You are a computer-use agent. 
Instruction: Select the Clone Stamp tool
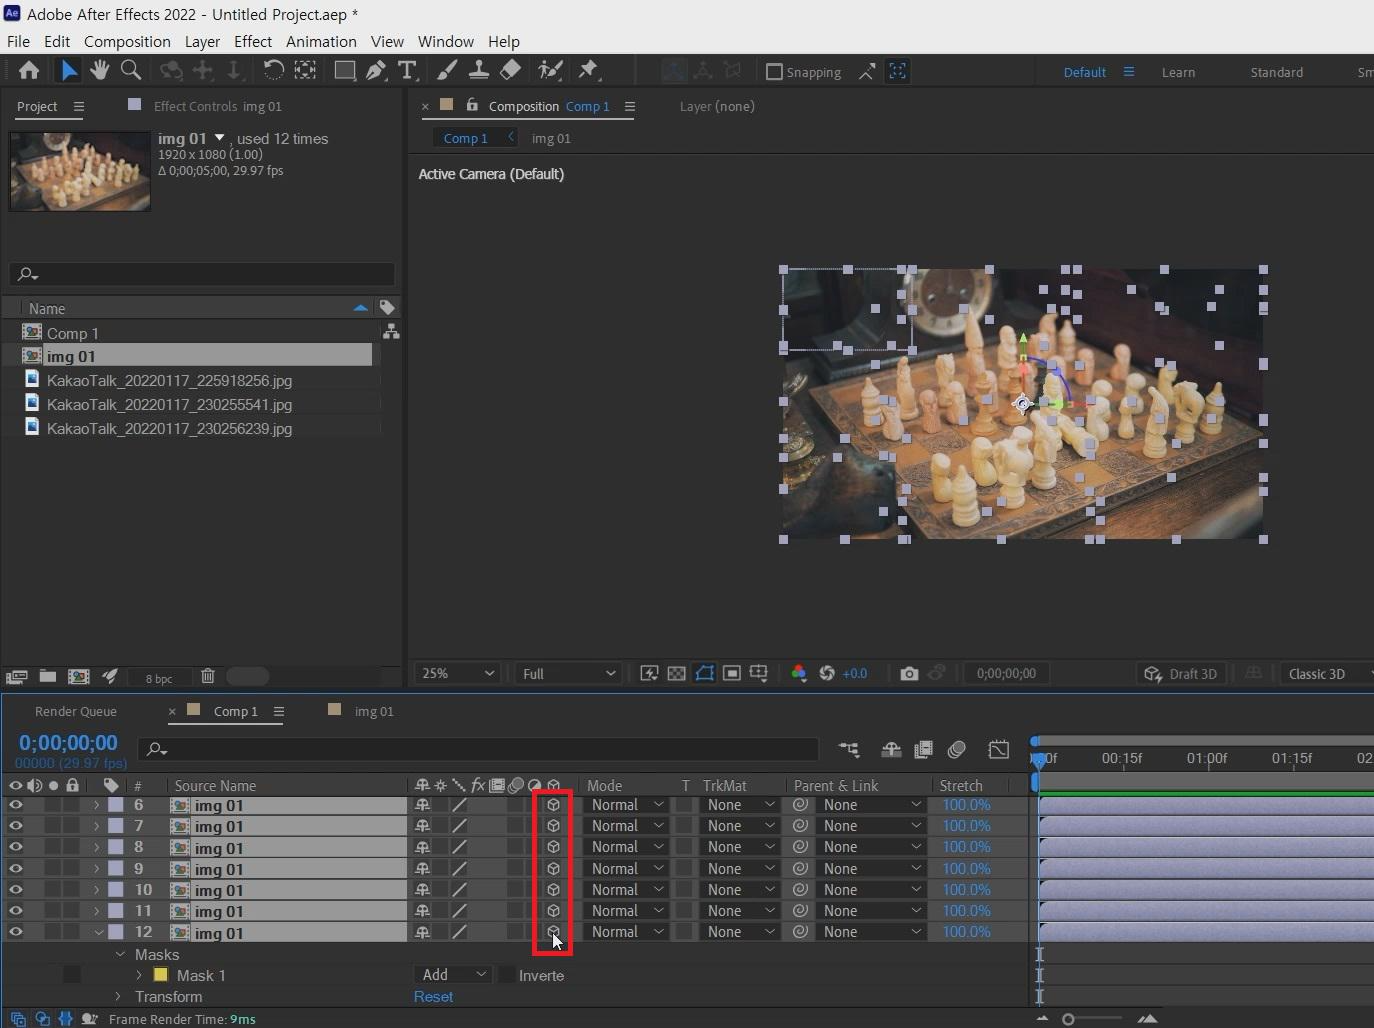tap(479, 70)
